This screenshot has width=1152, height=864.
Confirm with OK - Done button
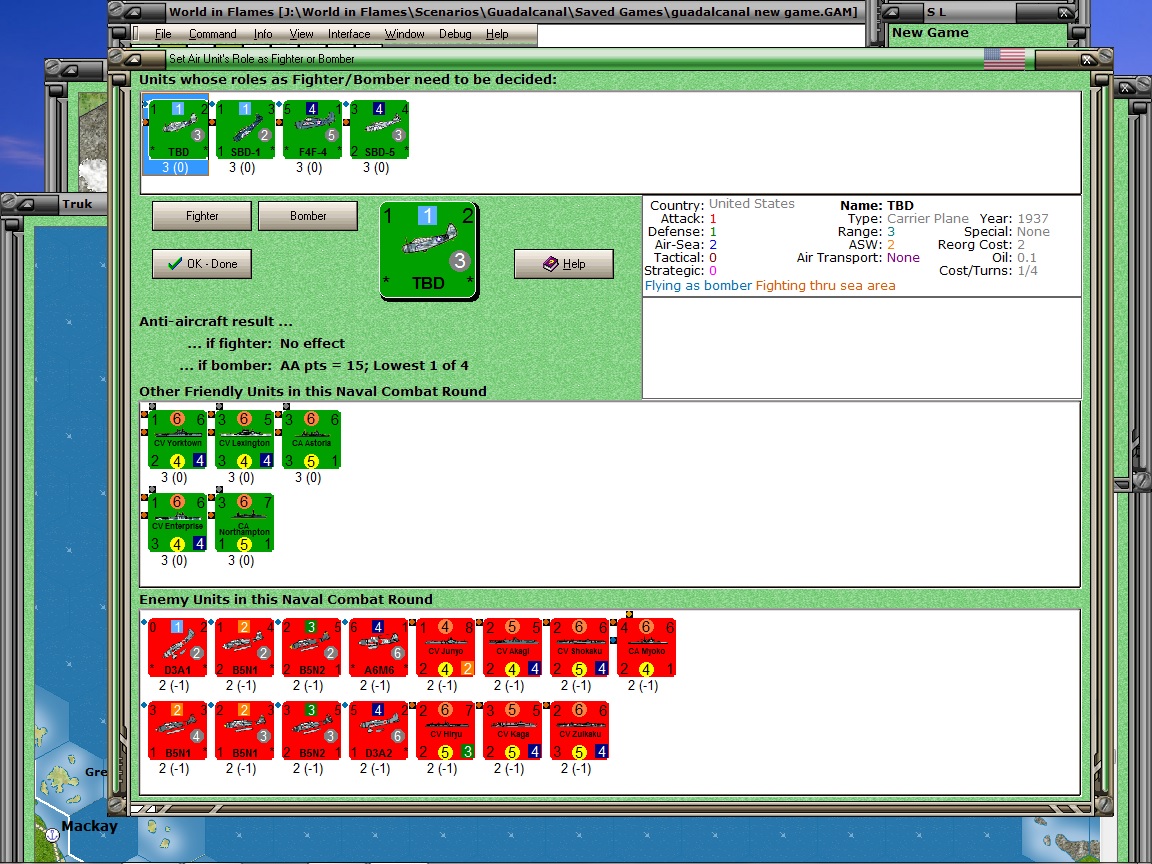tap(202, 264)
